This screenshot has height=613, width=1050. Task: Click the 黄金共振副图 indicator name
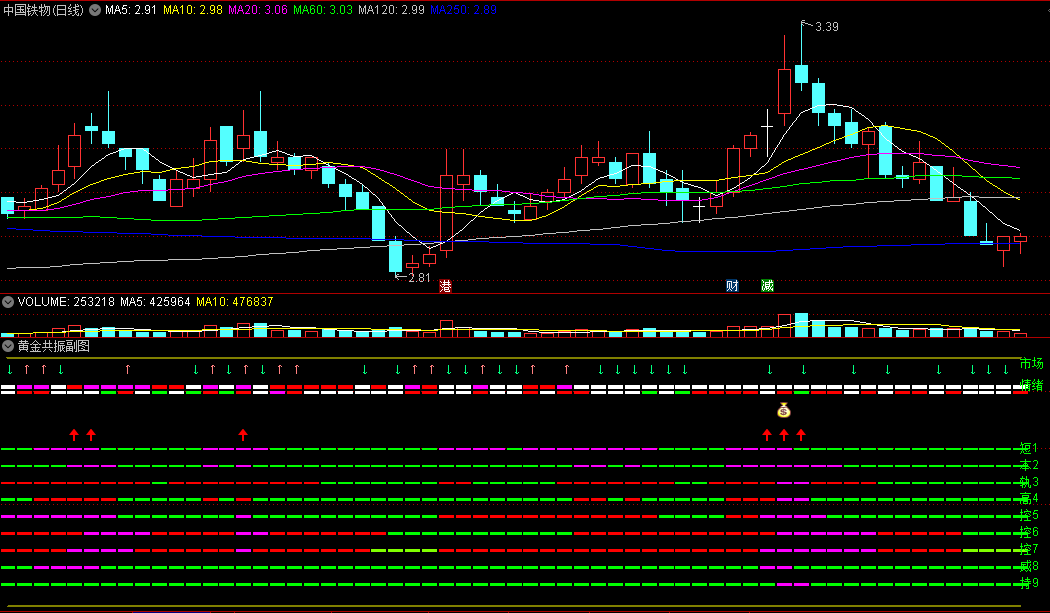(54, 346)
